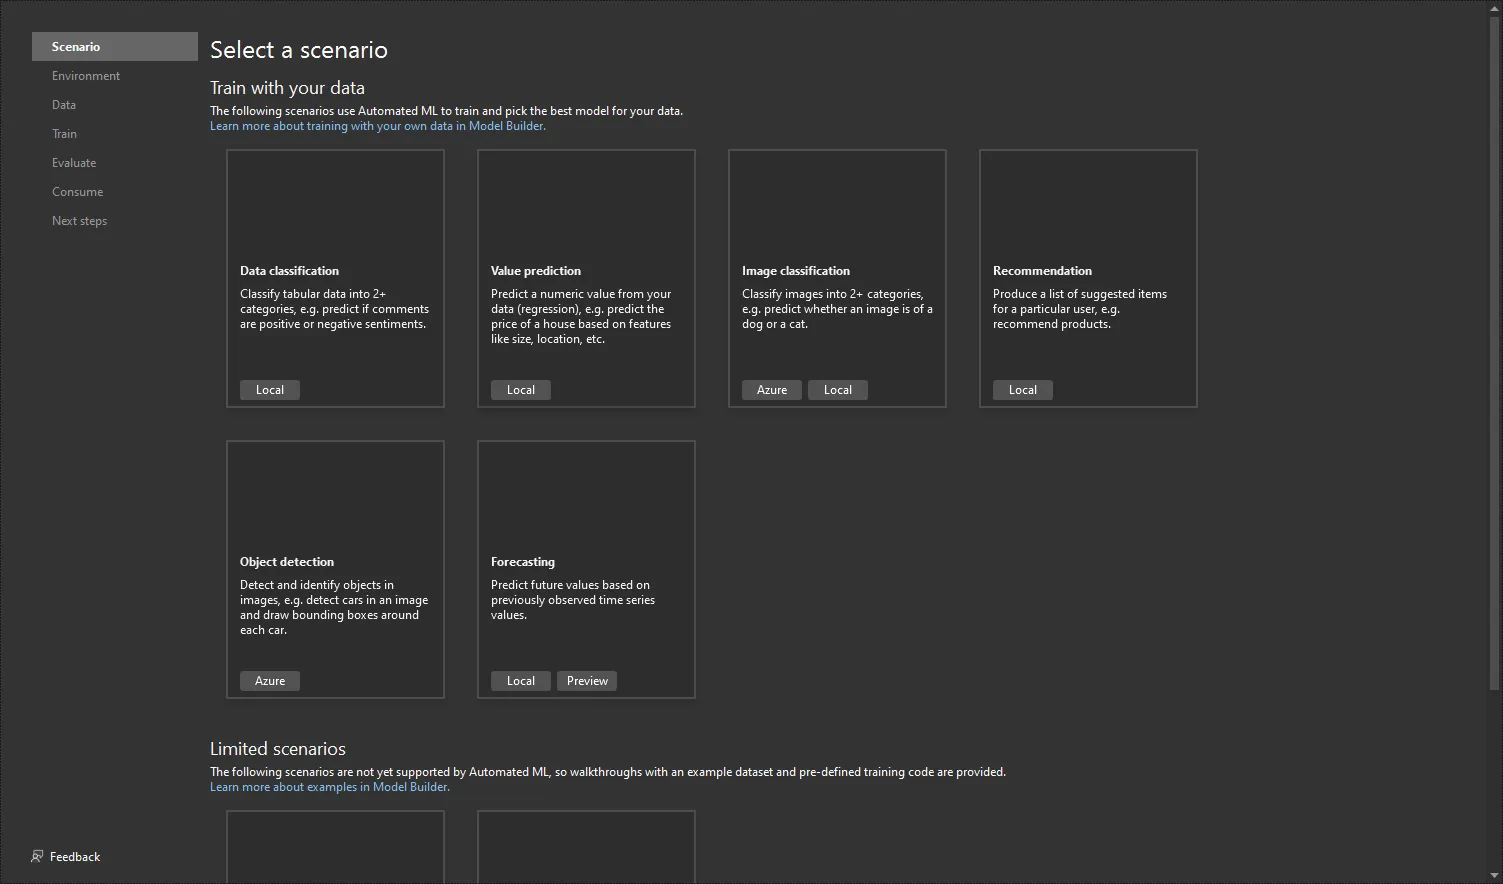
Task: Choose the Data classification scenario card
Action: (335, 278)
